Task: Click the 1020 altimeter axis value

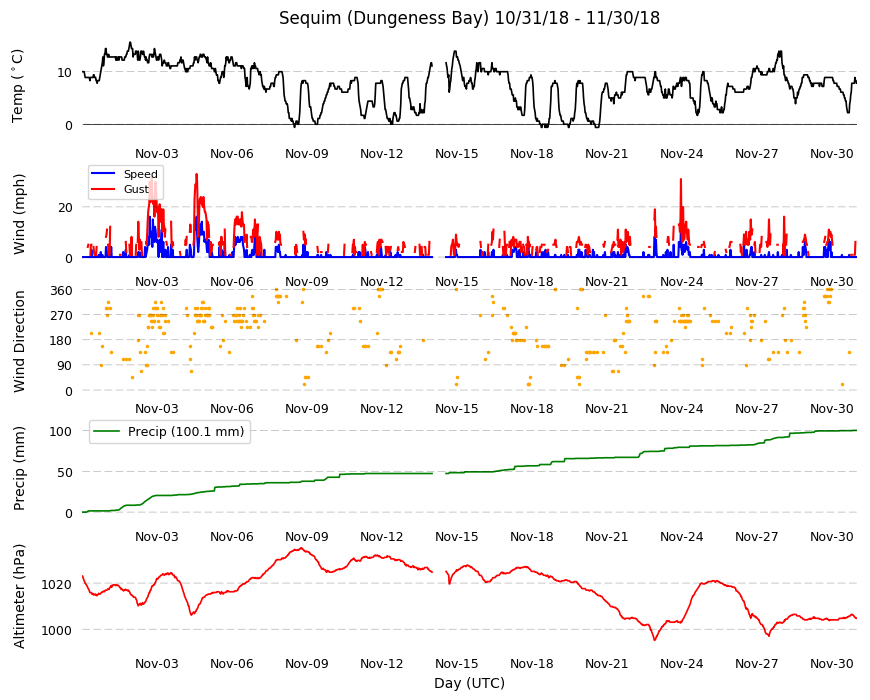Action: 57,584
